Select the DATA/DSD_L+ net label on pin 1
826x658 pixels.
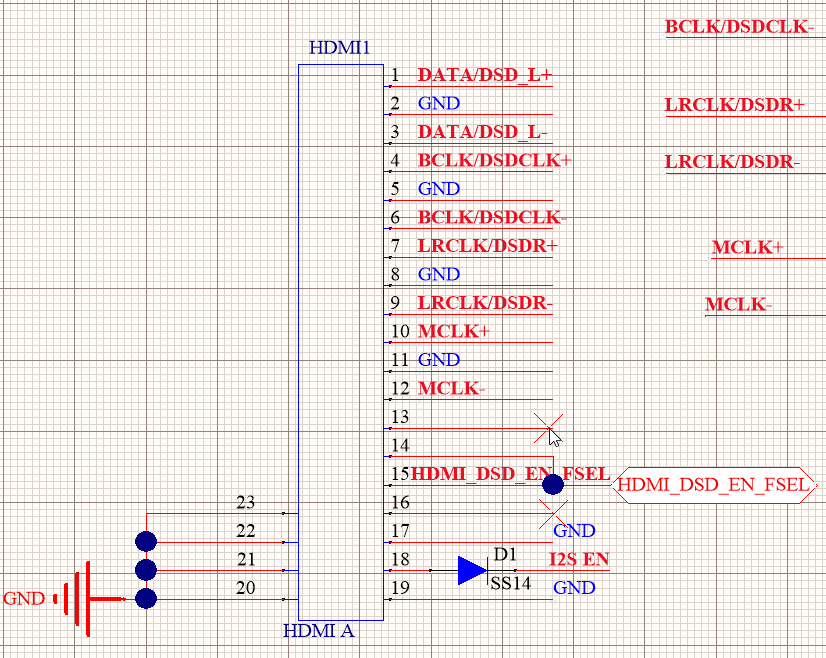(485, 75)
